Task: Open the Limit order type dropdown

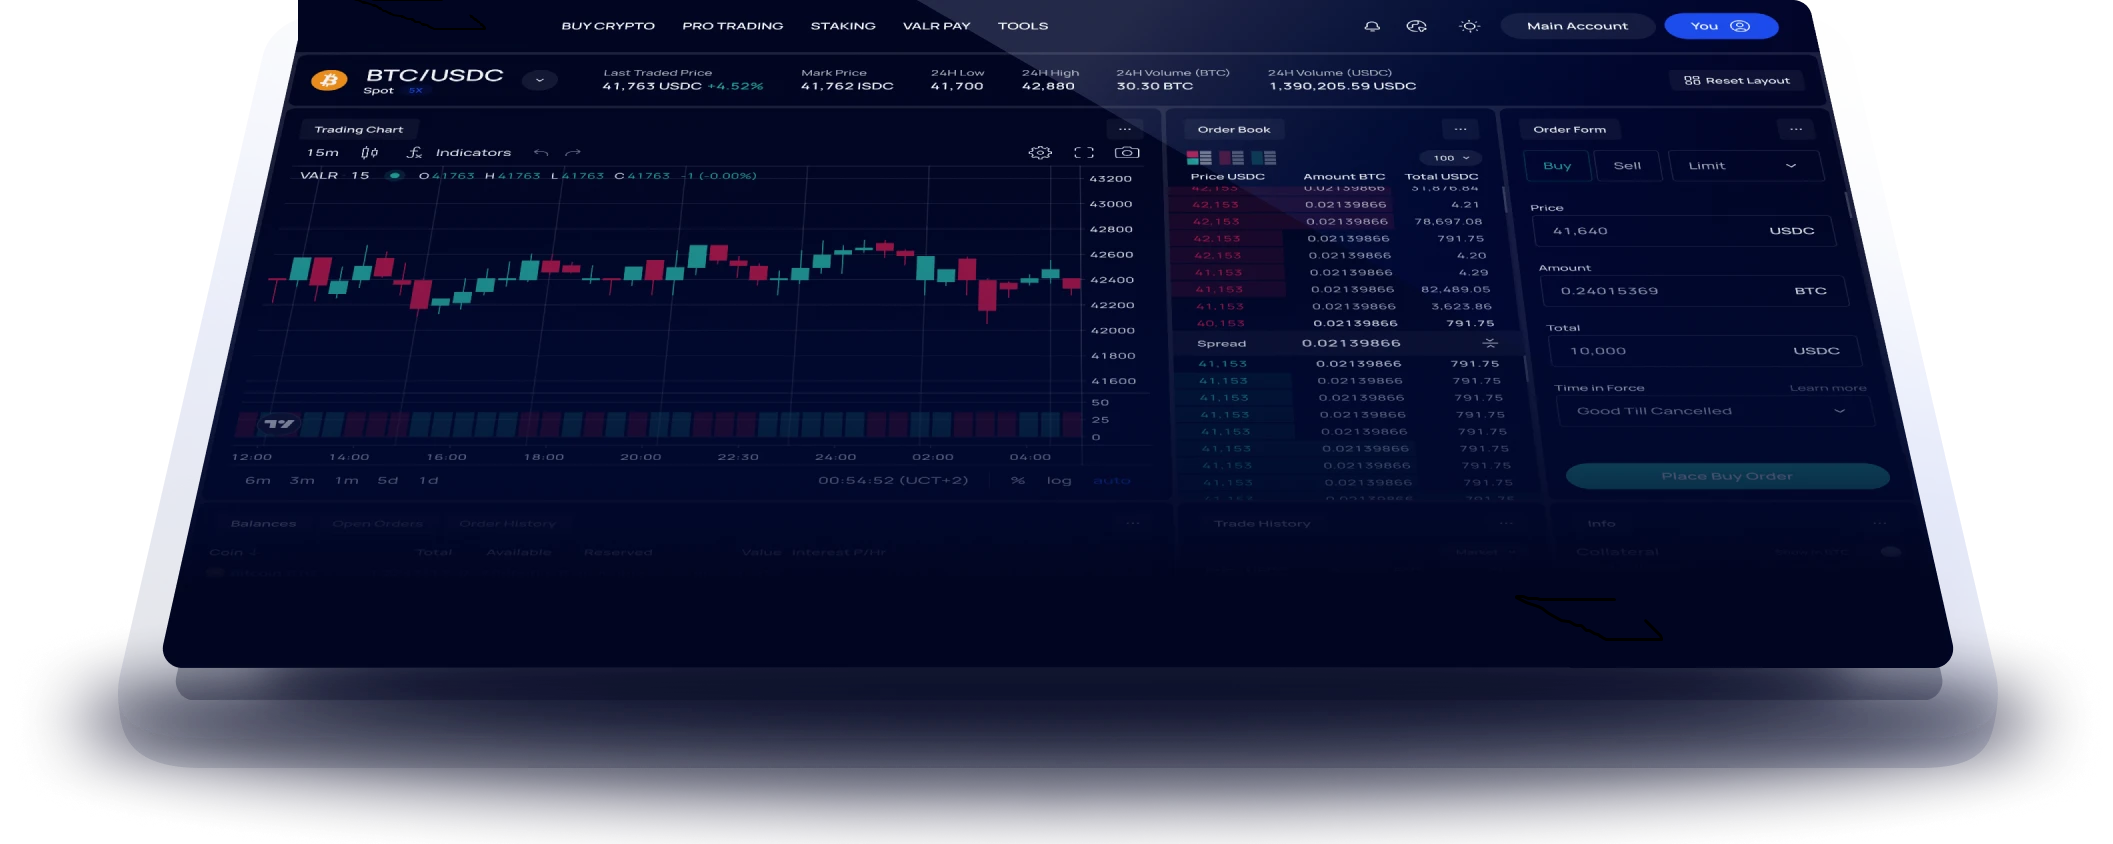Action: 1743,166
